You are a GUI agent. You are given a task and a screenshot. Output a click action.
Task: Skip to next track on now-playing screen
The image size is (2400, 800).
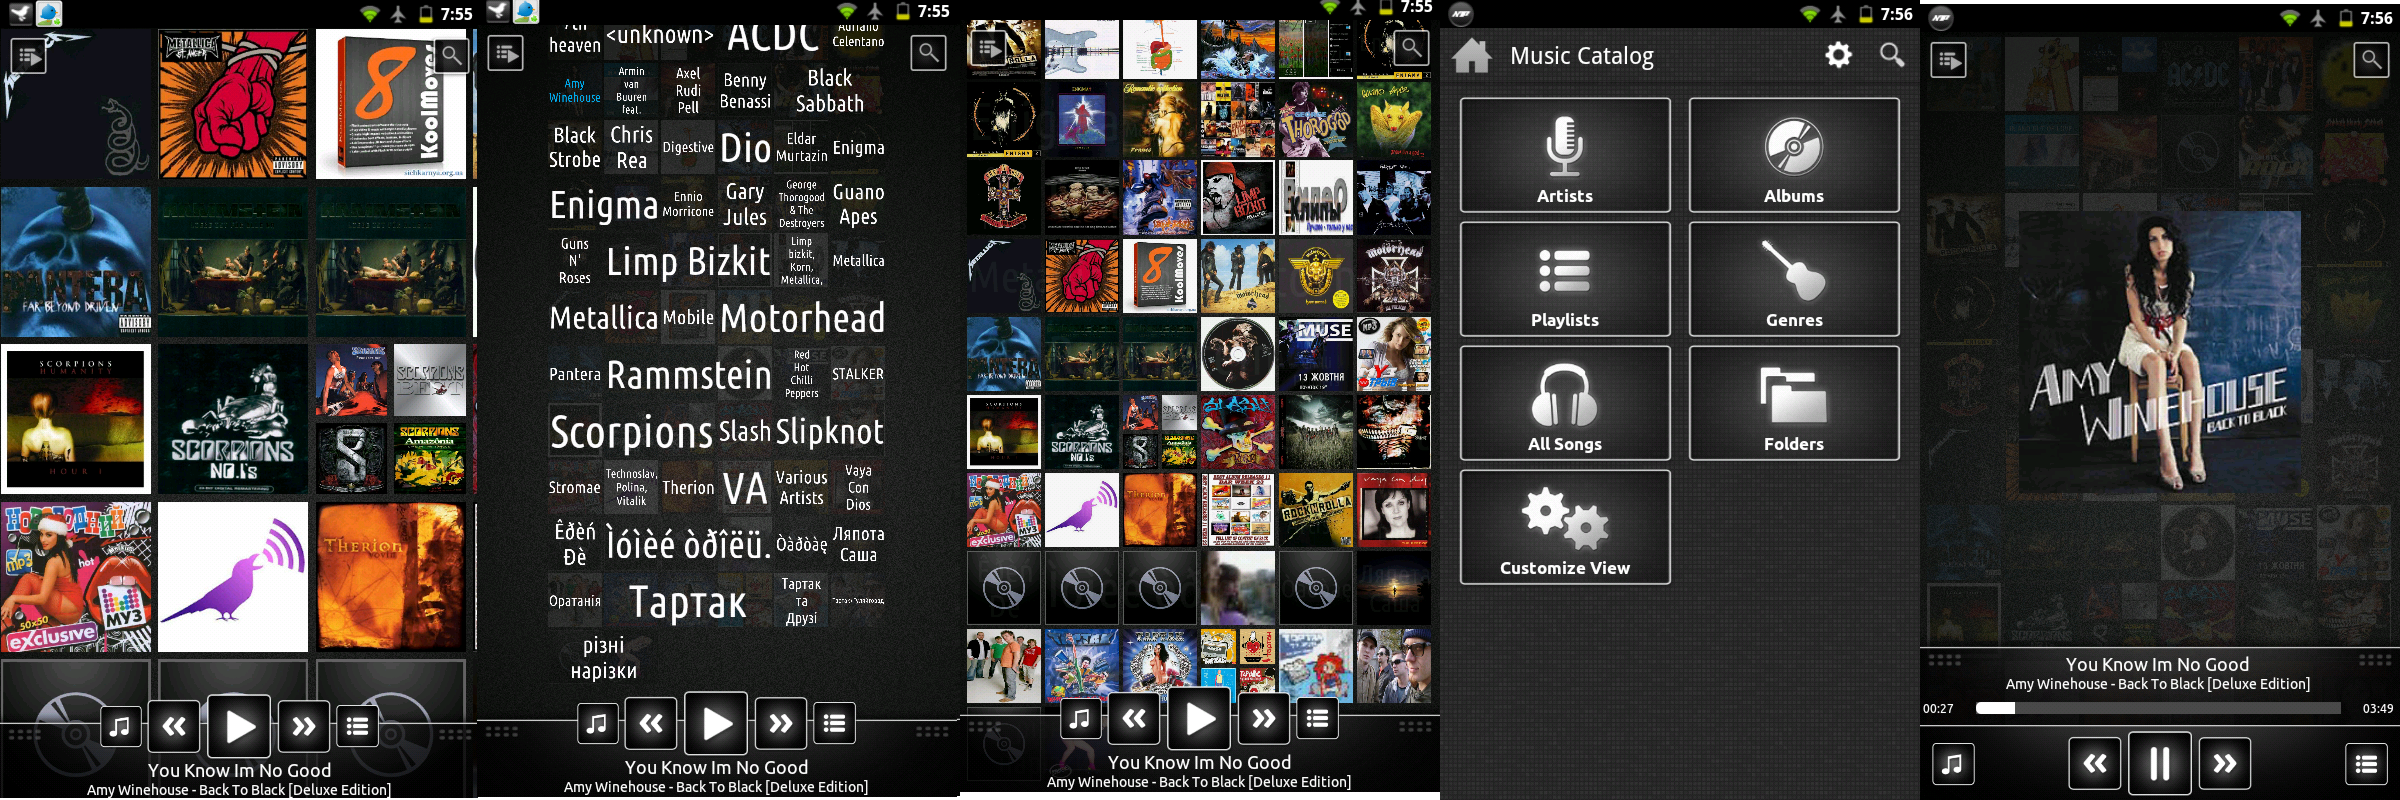point(2225,764)
